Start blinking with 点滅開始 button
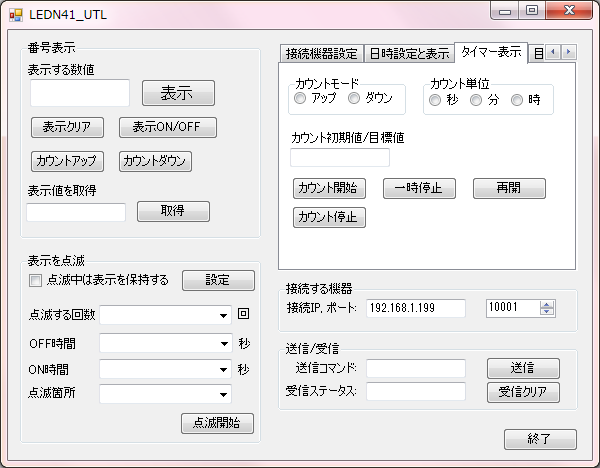Screen dimensions: 600x468 217,423
